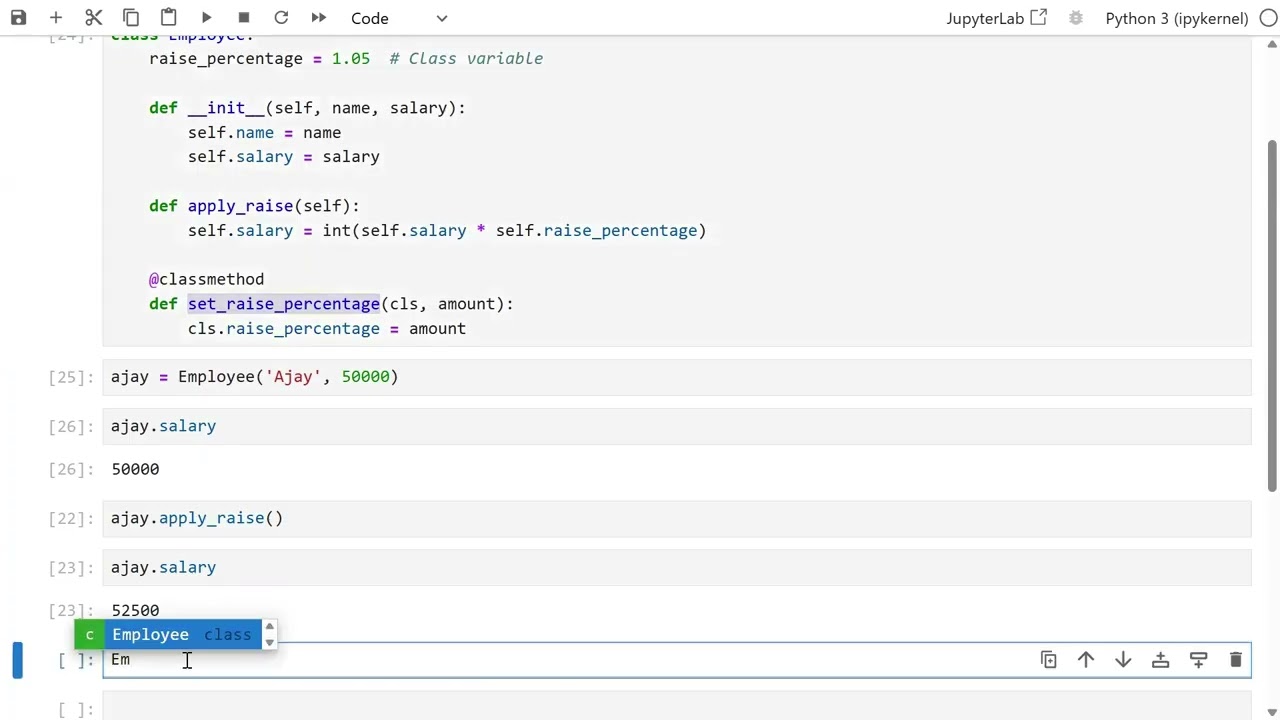Click the set_raise_percentage method name

tap(283, 304)
